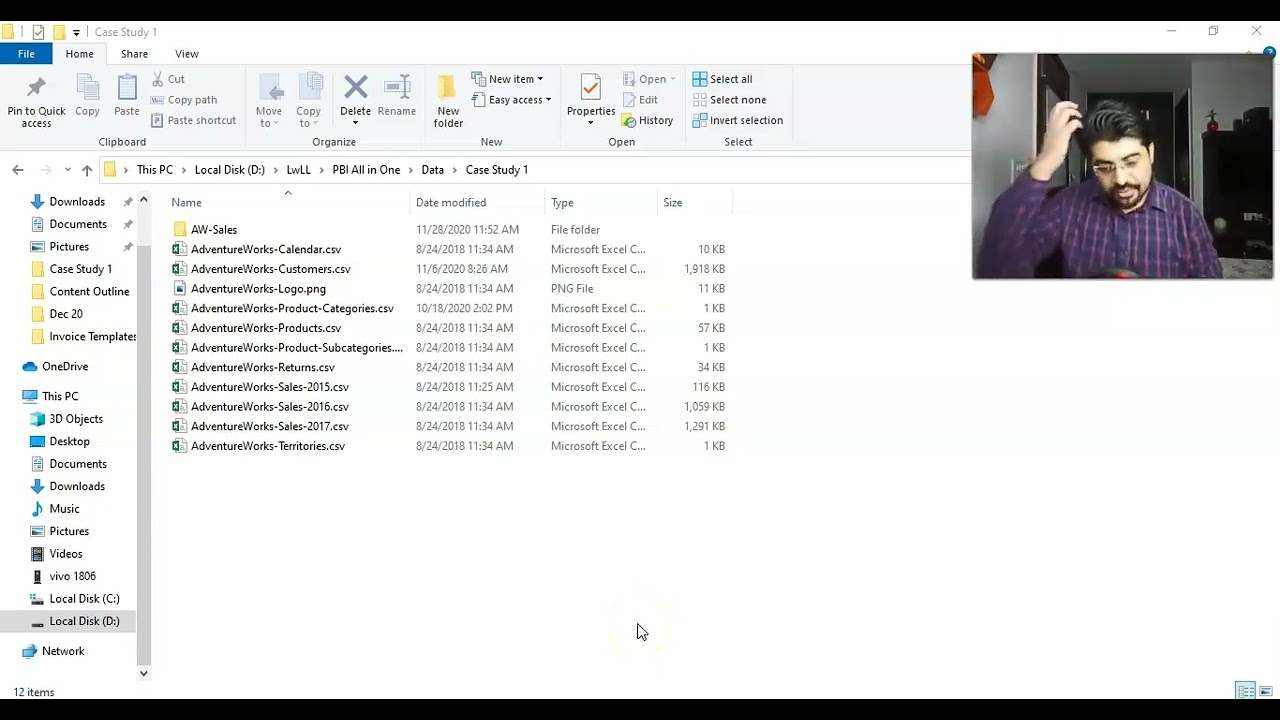The height and width of the screenshot is (720, 1280).
Task: Click the Paste ribbon icon
Action: [x=127, y=96]
